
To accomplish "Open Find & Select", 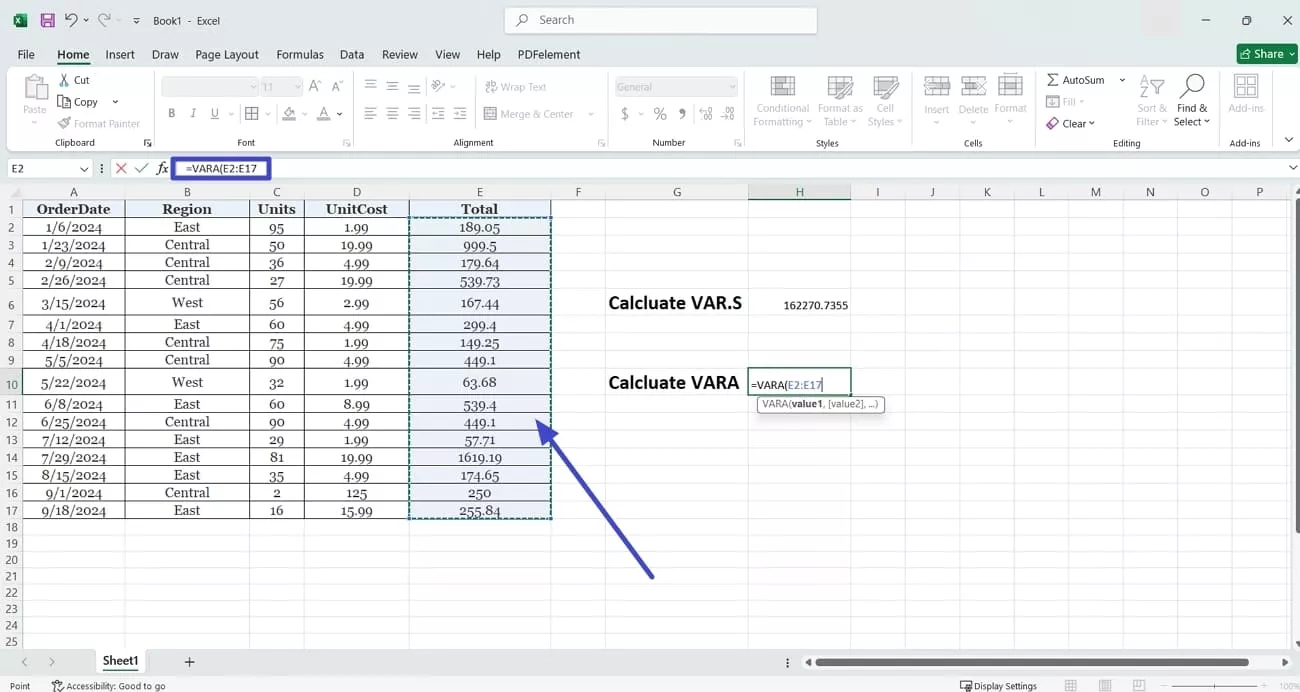I will point(1191,100).
